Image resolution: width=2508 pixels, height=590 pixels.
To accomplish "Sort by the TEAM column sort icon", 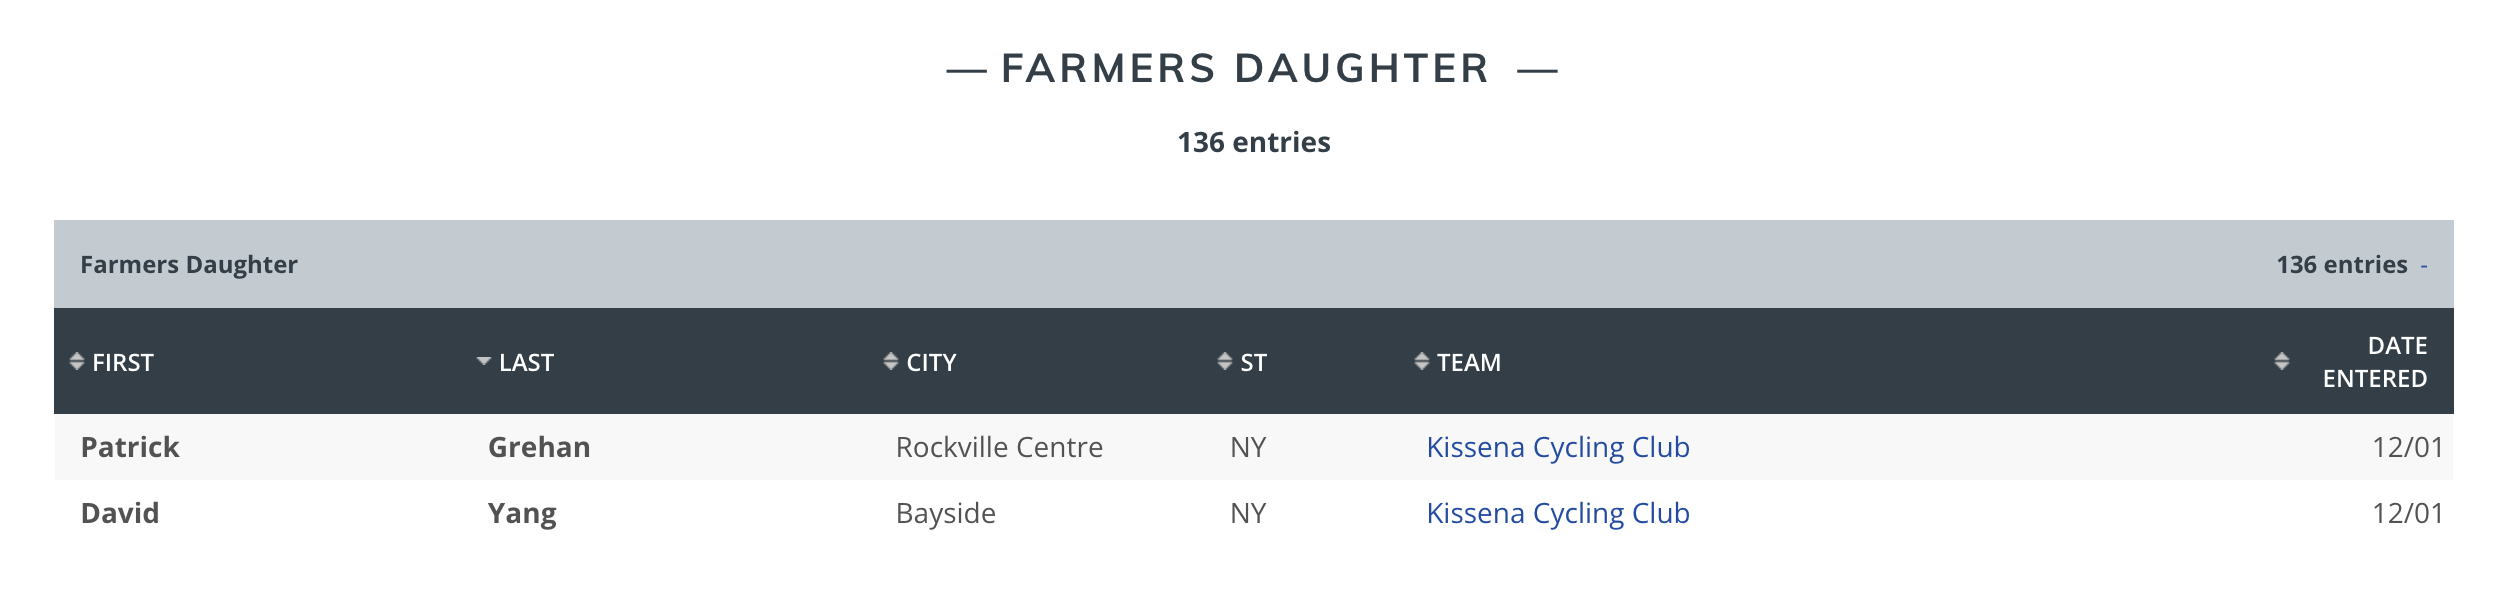I will pyautogui.click(x=1422, y=361).
